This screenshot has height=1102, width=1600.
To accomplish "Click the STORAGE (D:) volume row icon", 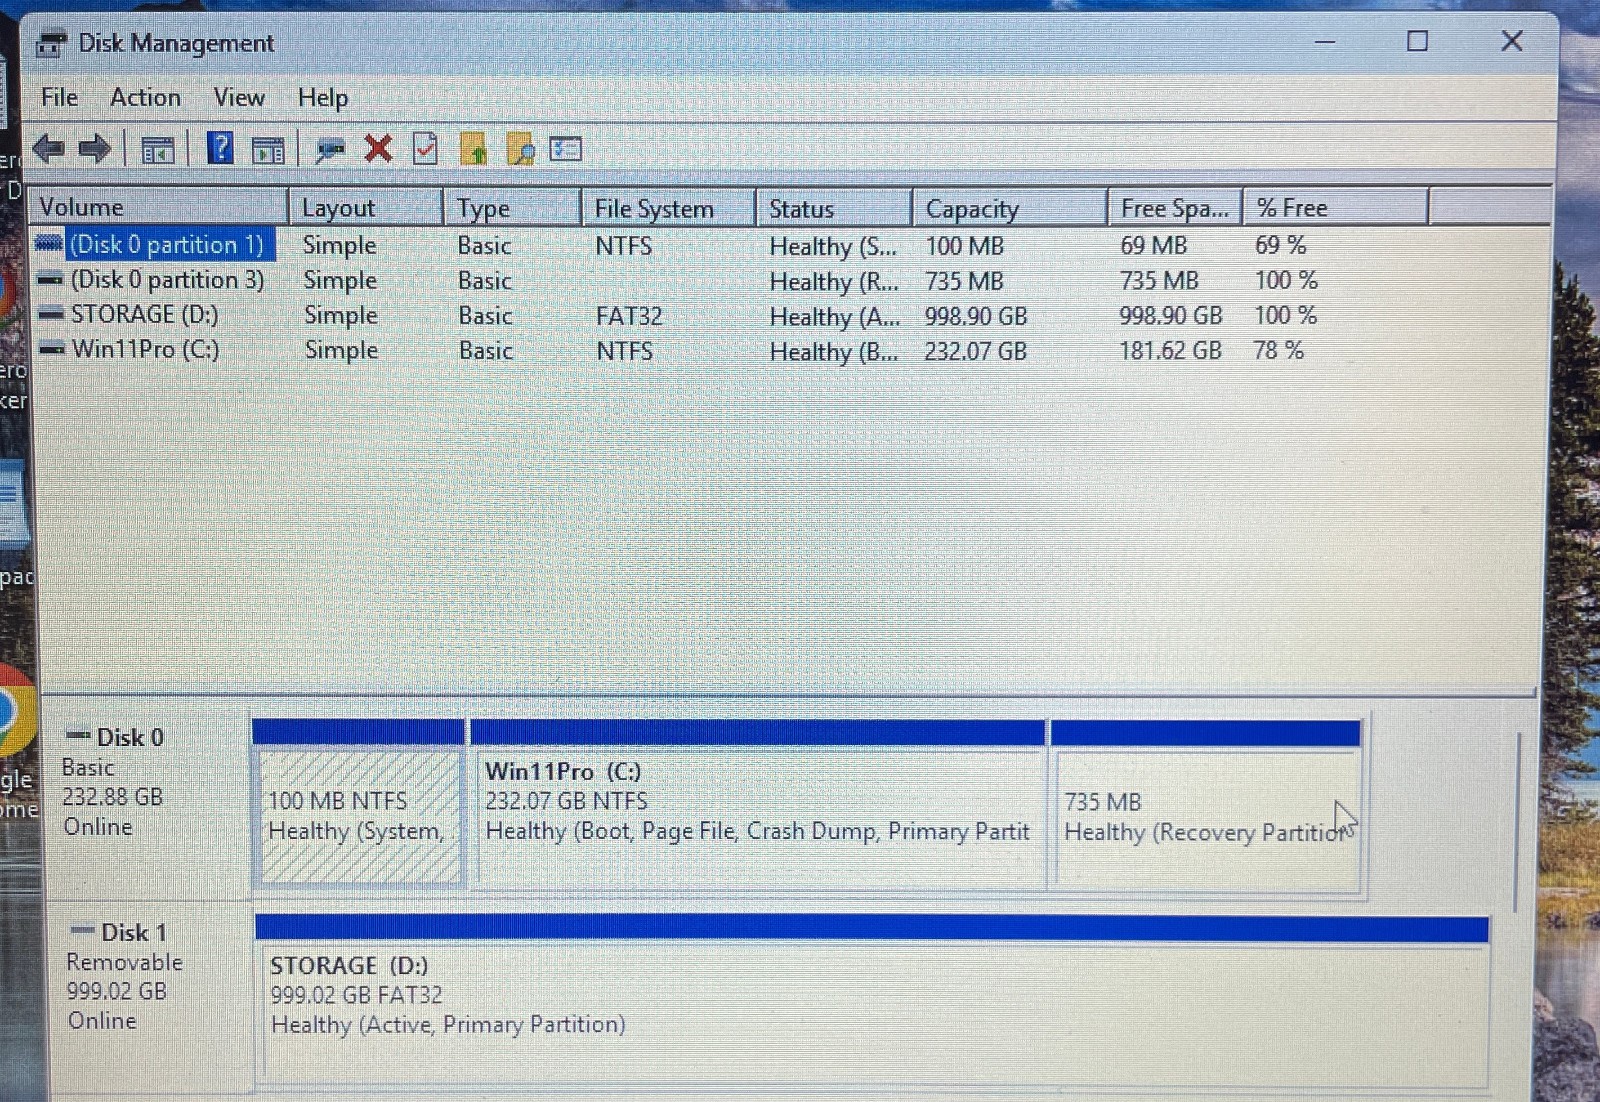I will click(51, 315).
